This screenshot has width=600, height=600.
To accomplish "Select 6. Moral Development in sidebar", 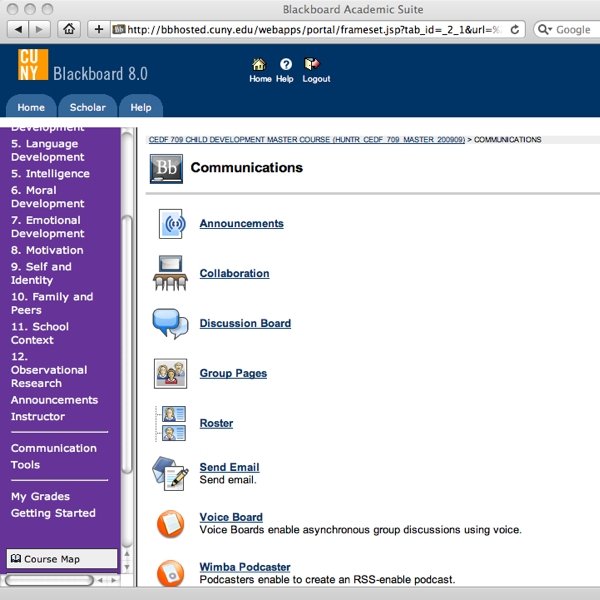I will pyautogui.click(x=47, y=197).
